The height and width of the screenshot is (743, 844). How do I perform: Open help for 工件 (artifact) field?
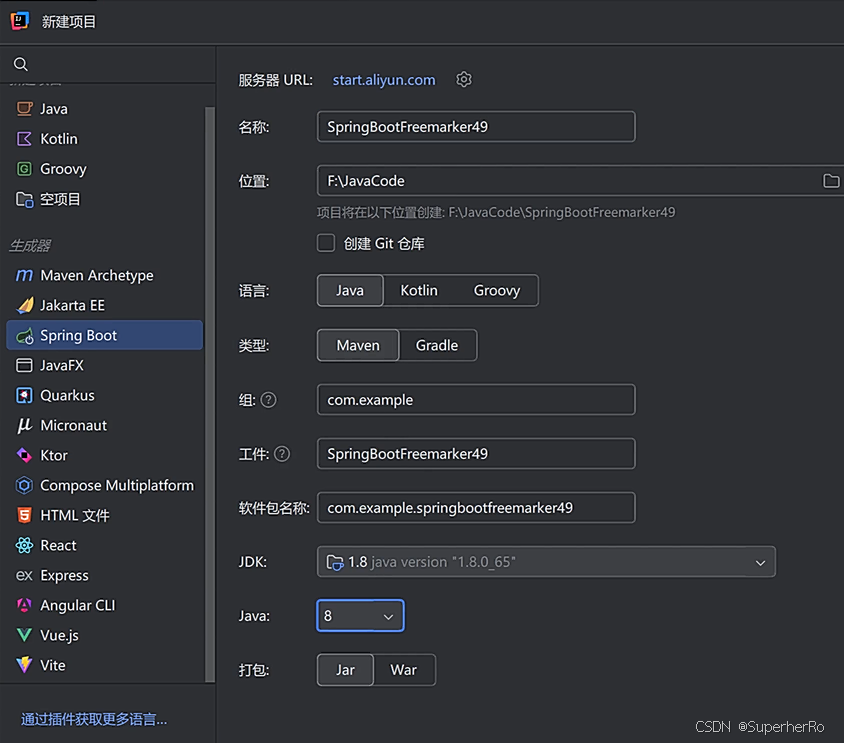pos(282,454)
